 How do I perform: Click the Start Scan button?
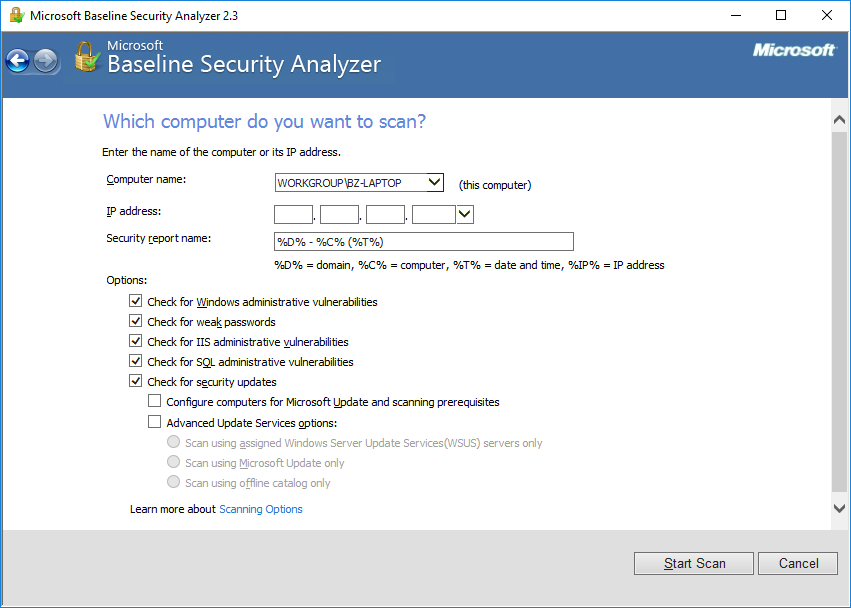(x=695, y=563)
